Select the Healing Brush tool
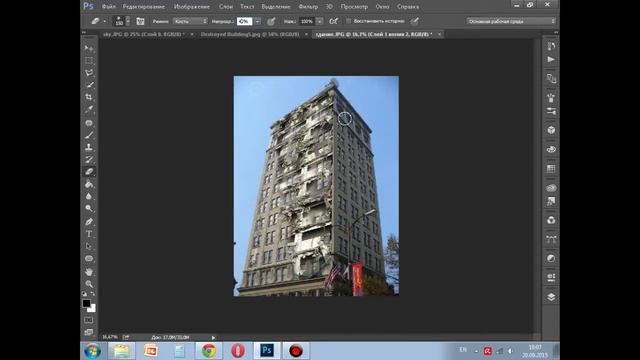The width and height of the screenshot is (640, 360). [x=89, y=123]
